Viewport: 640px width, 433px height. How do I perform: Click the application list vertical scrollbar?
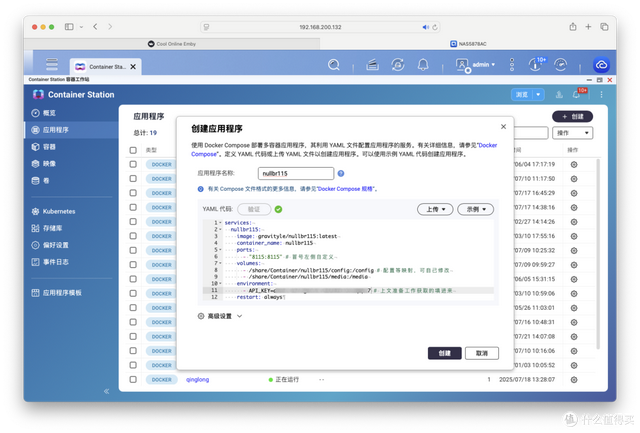598,254
